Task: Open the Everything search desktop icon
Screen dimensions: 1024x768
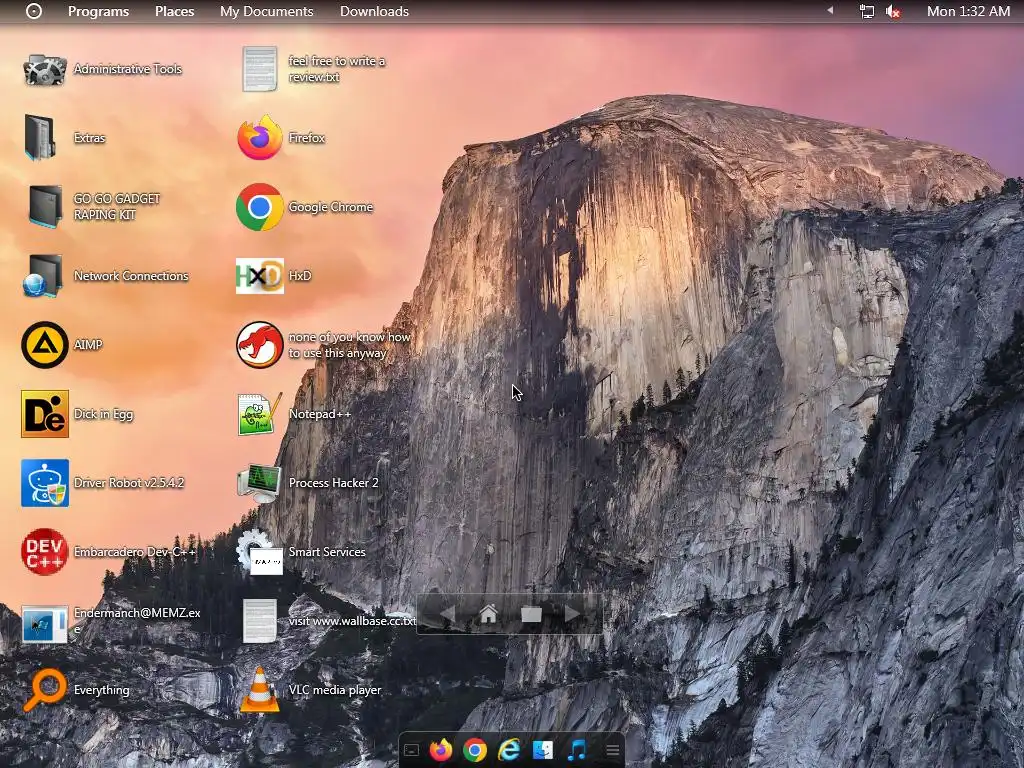Action: [44, 690]
